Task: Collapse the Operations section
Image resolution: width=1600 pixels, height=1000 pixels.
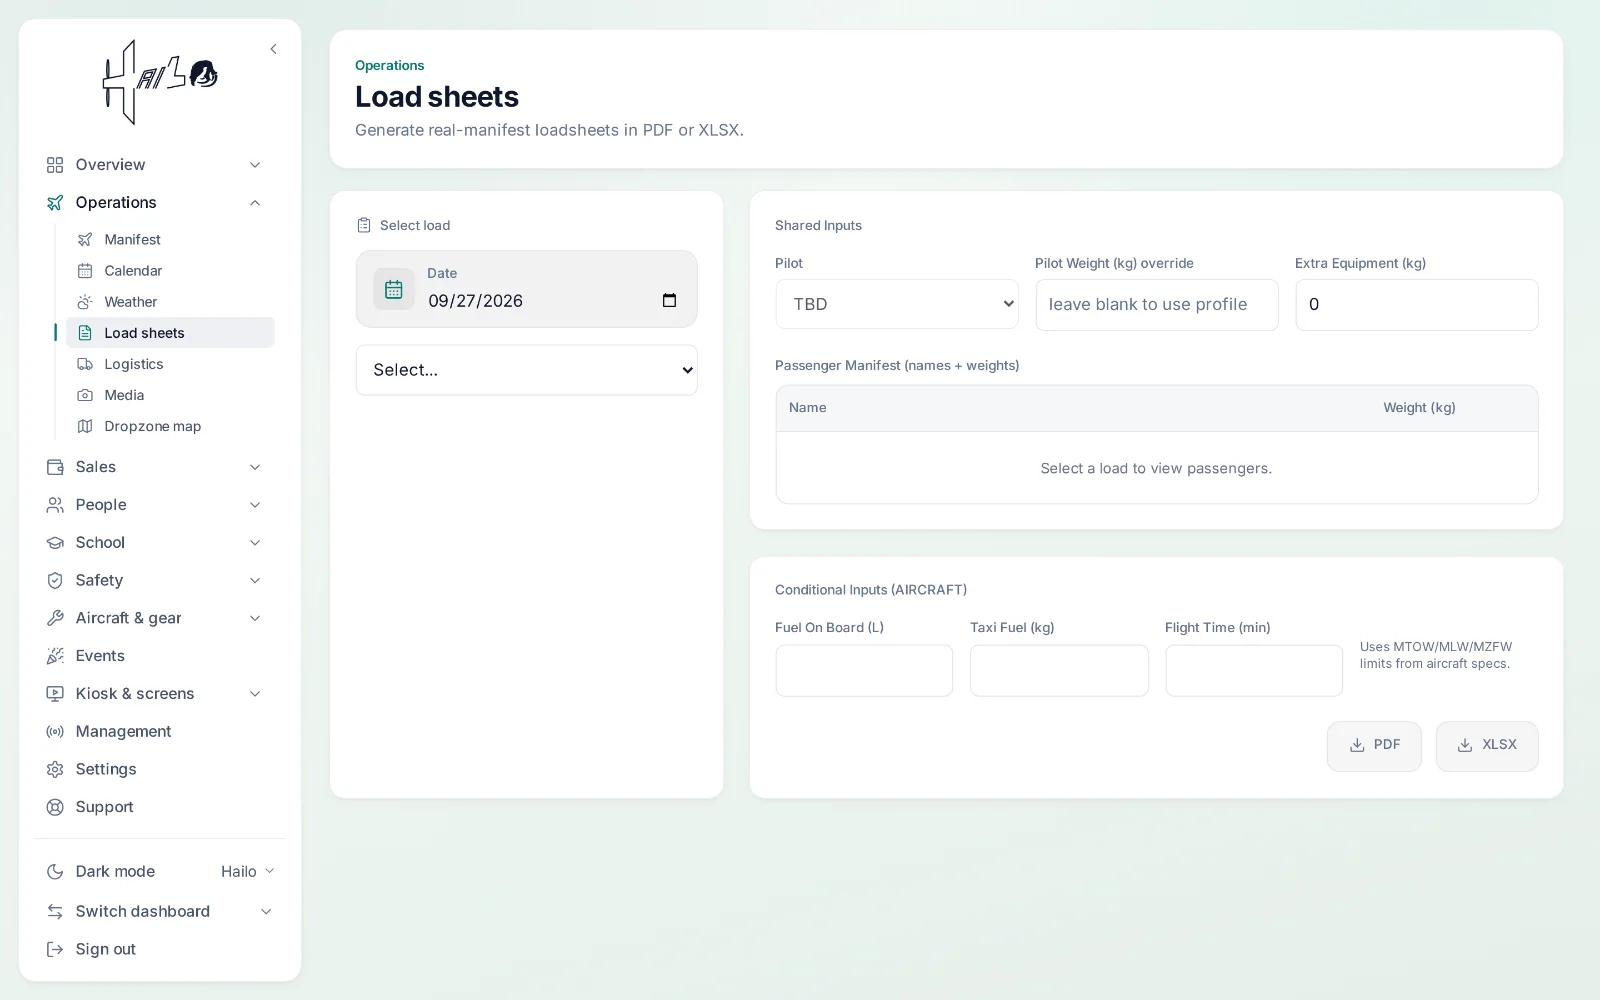Action: [155, 203]
